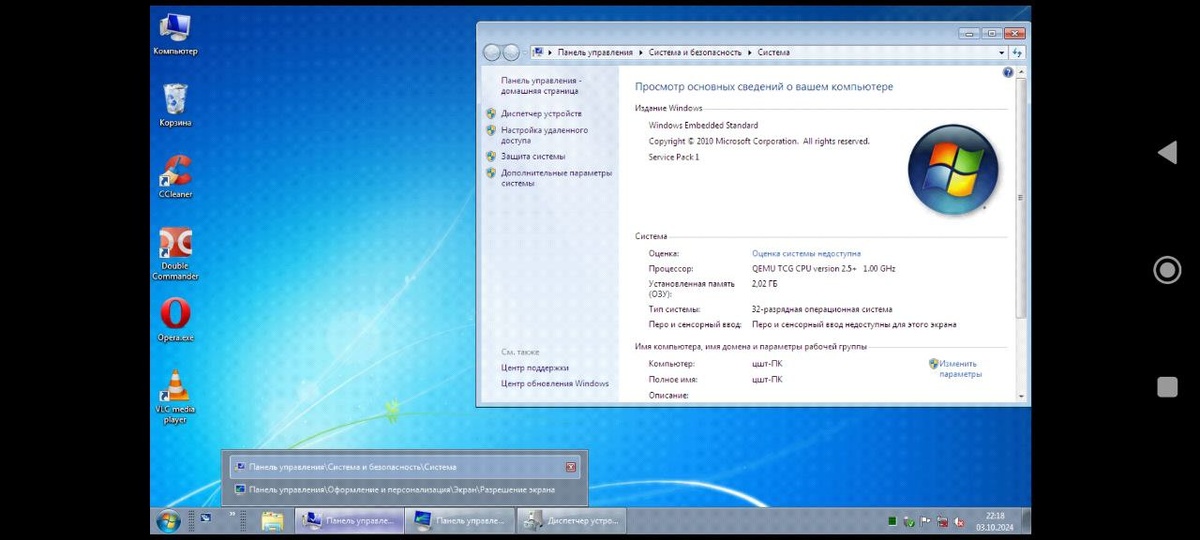This screenshot has height=540, width=1200.
Task: Click the shield icon beside Диспетчер устройств
Action: (x=491, y=114)
